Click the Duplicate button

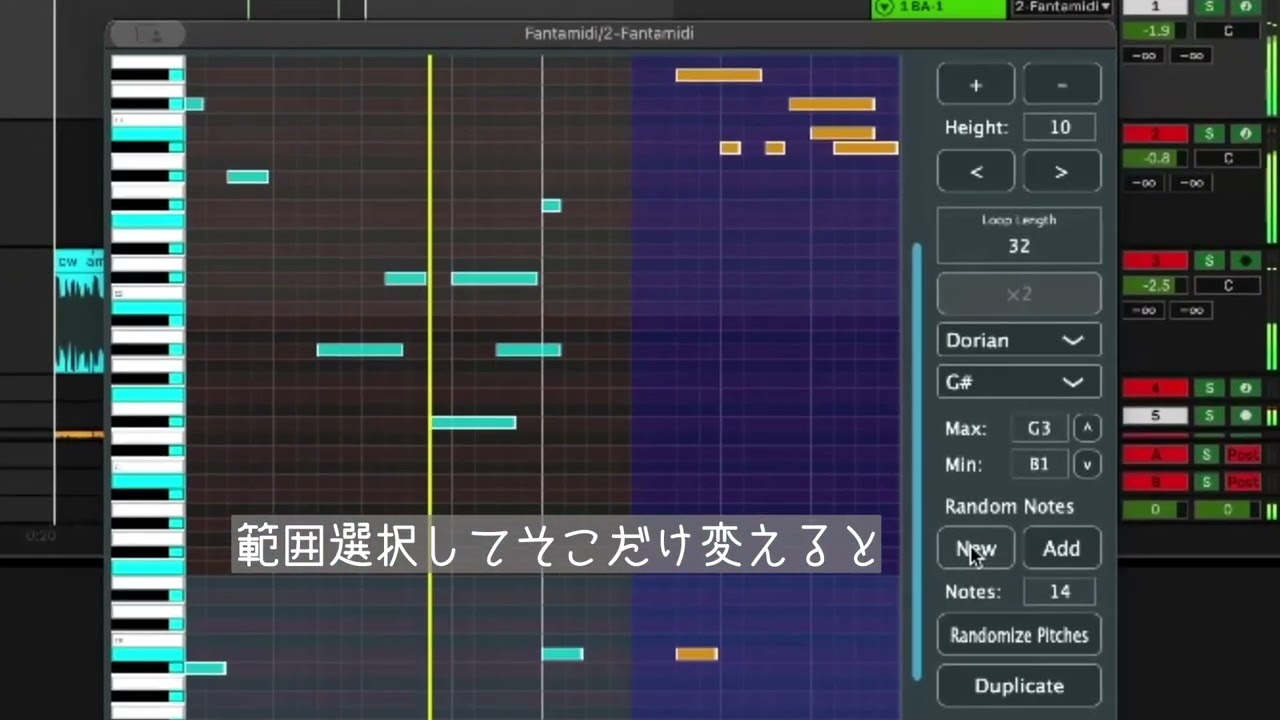coord(1019,686)
